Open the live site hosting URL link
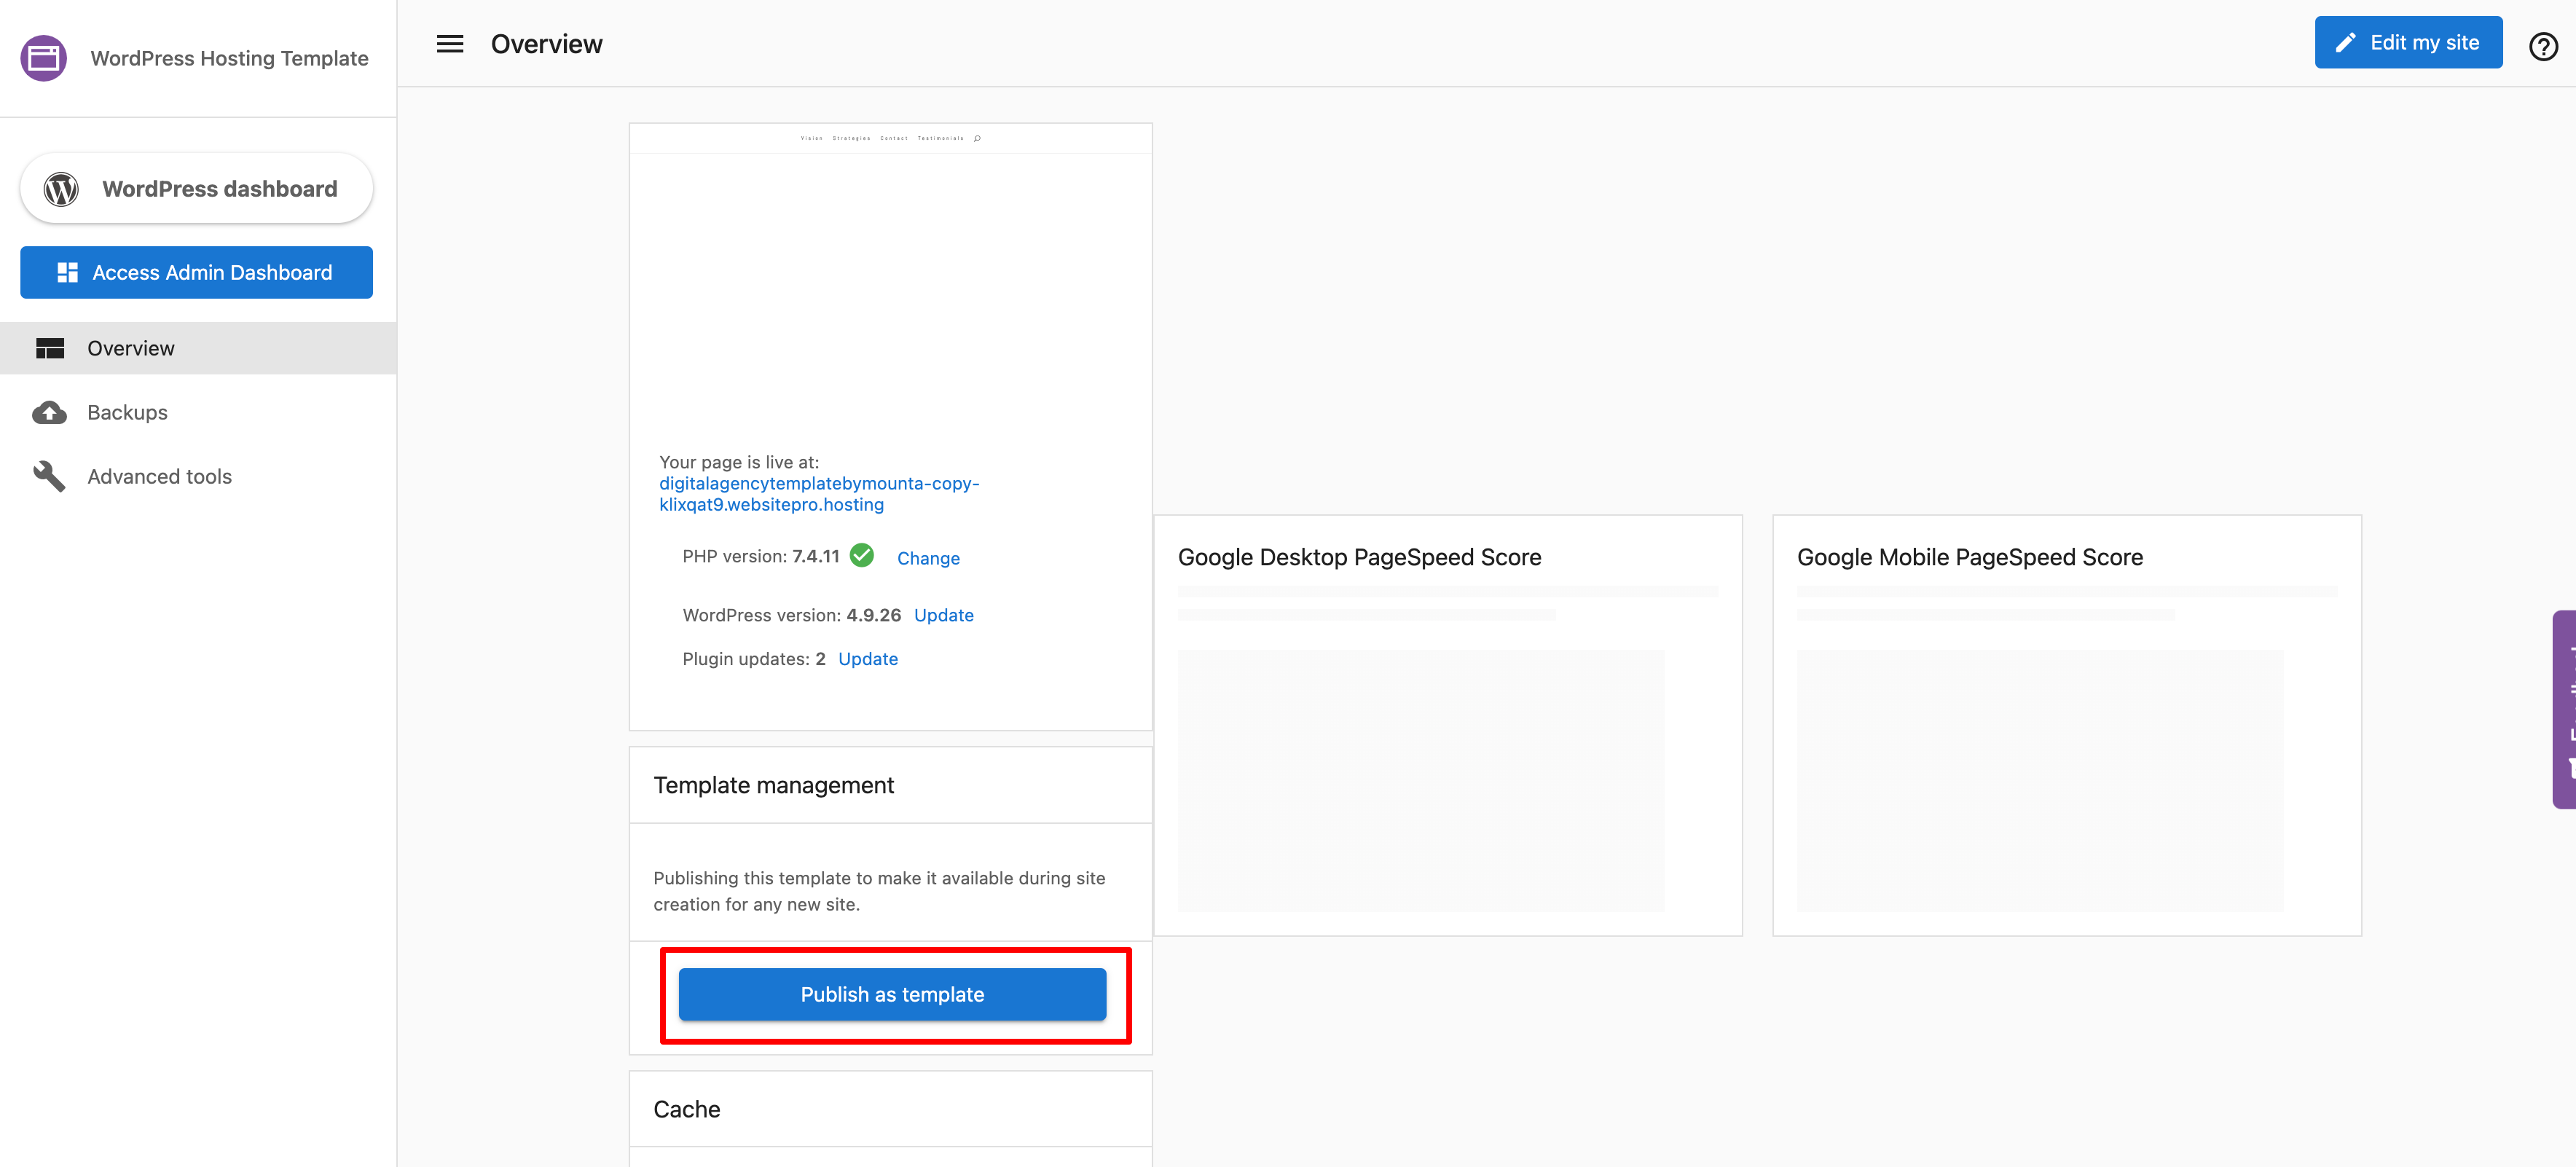The image size is (2576, 1167). [x=819, y=493]
